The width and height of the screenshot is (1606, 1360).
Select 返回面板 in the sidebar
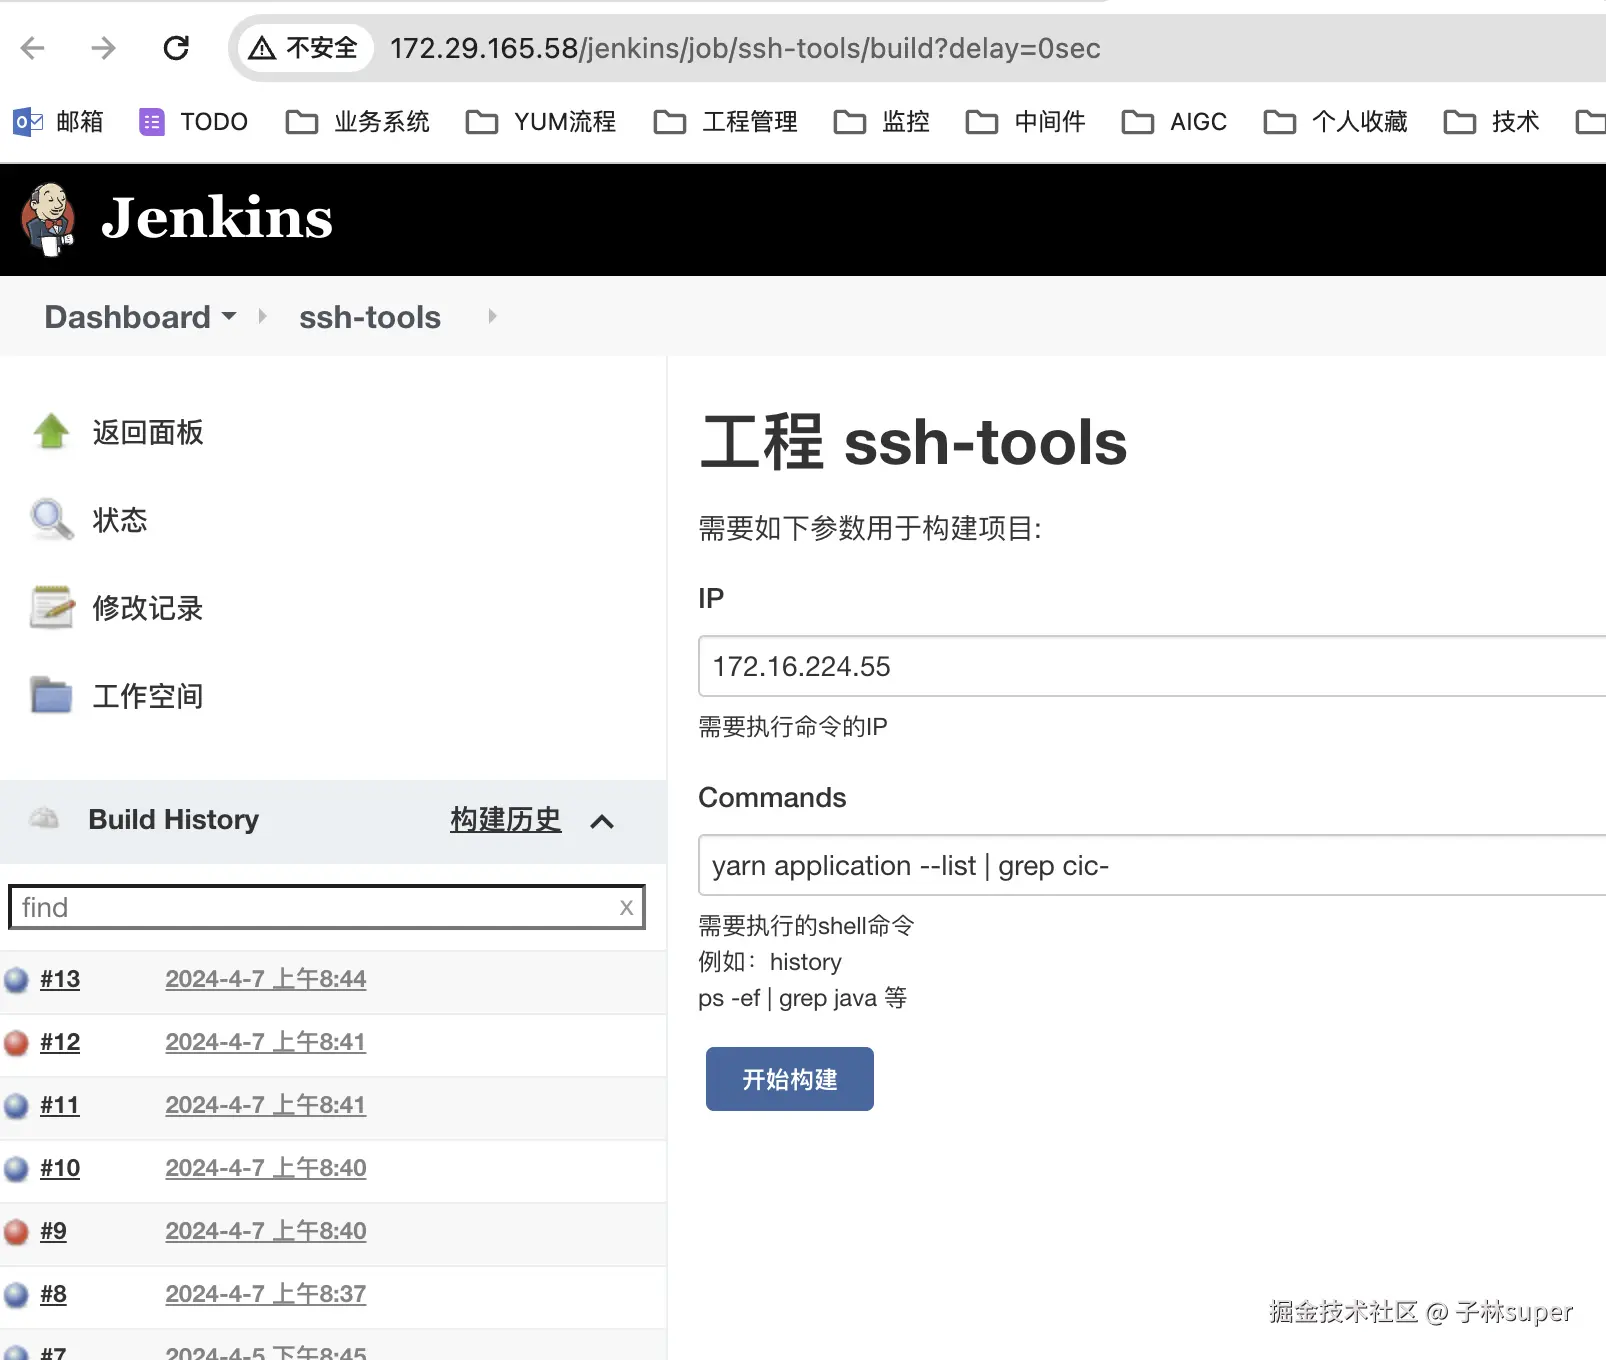tap(148, 432)
